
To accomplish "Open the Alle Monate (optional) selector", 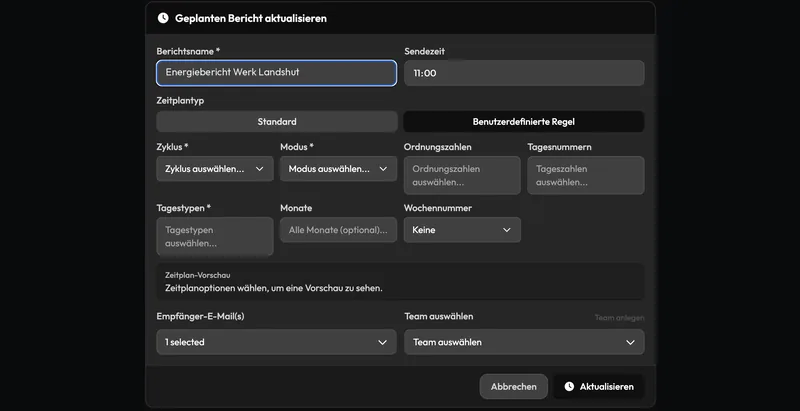I will [339, 230].
